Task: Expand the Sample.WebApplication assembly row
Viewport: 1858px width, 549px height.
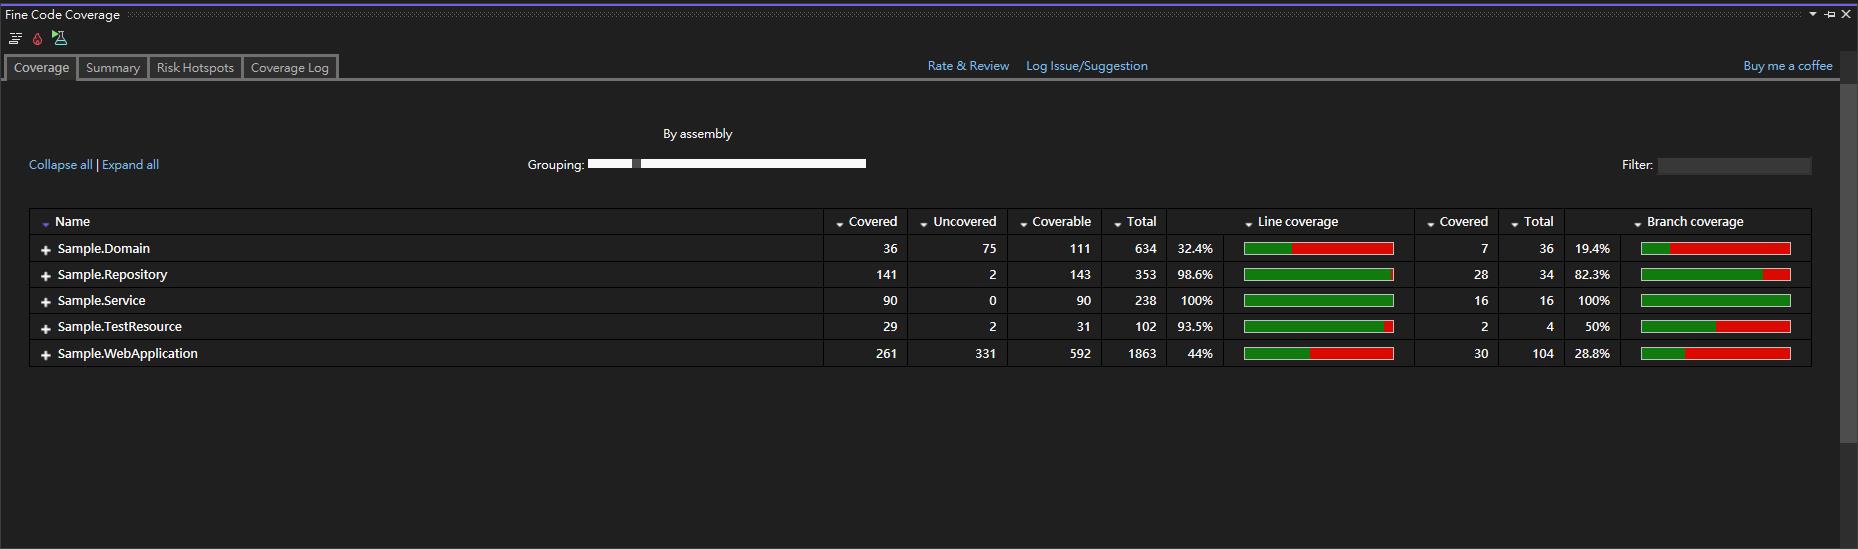Action: [46, 355]
